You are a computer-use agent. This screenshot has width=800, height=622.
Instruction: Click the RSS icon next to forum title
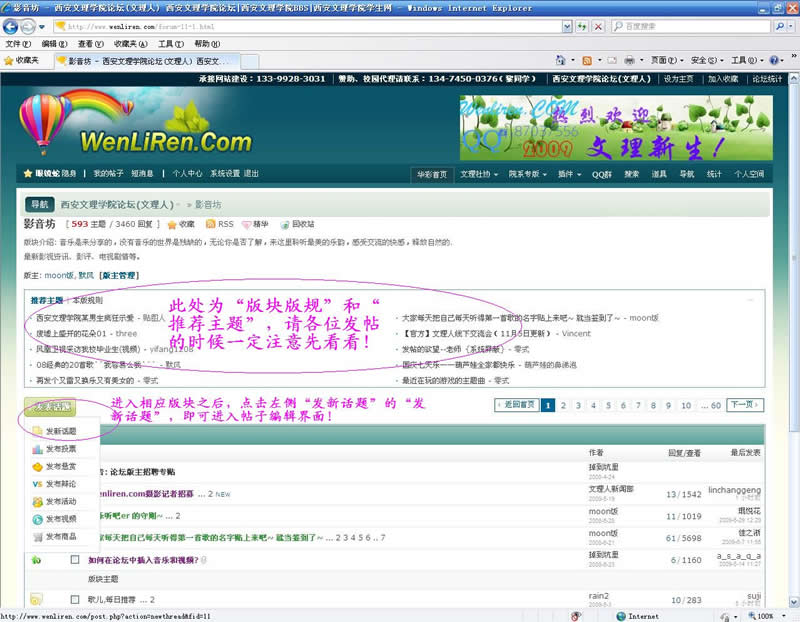(x=210, y=224)
